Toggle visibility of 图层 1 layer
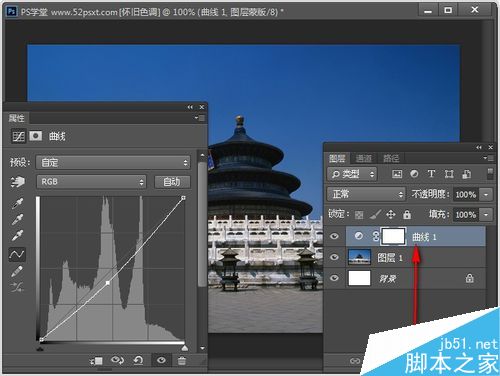The height and width of the screenshot is (376, 500). (x=334, y=257)
